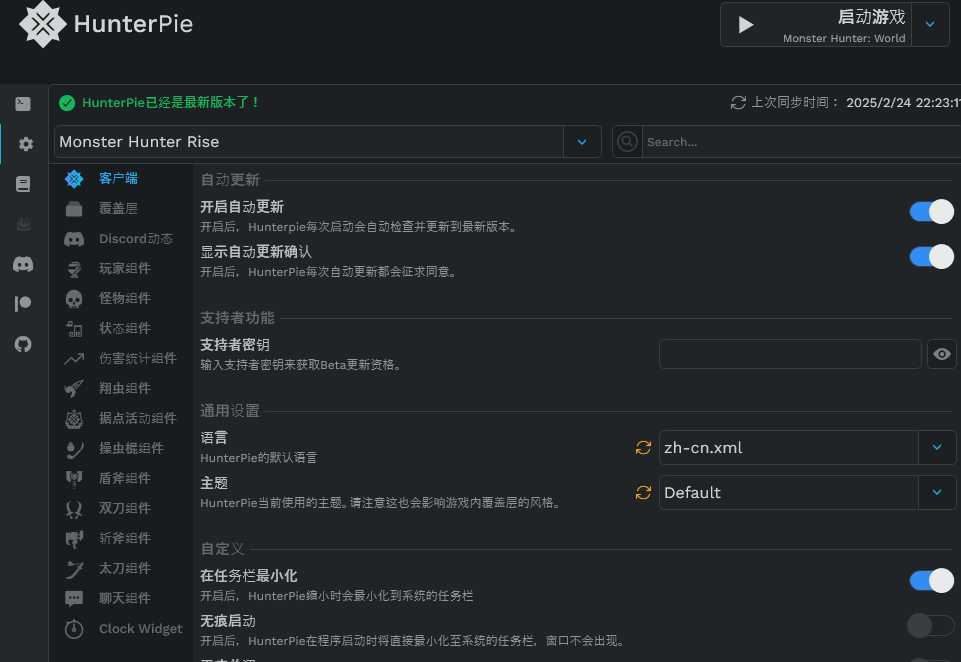Select the 太刀组件 icon

74,569
